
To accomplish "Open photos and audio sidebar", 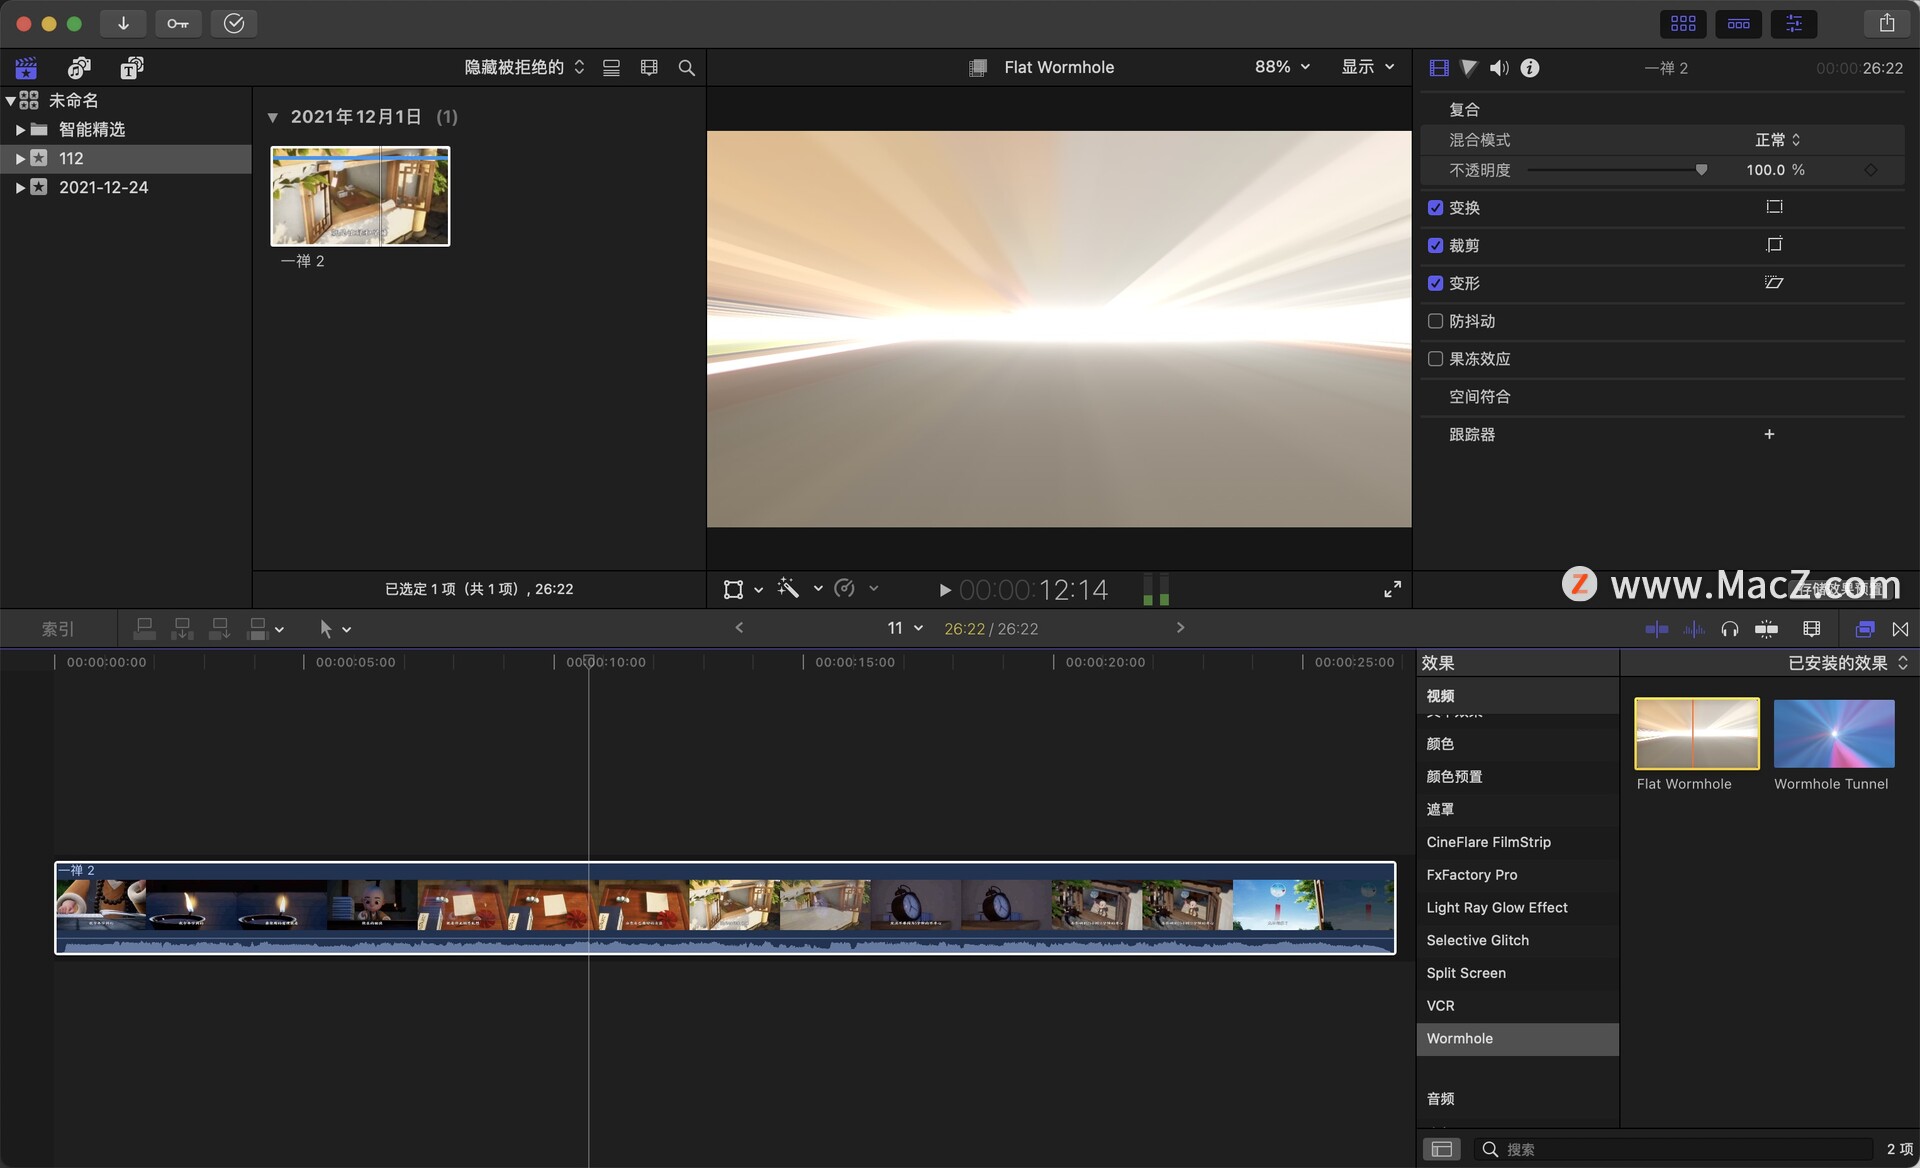I will click(79, 68).
